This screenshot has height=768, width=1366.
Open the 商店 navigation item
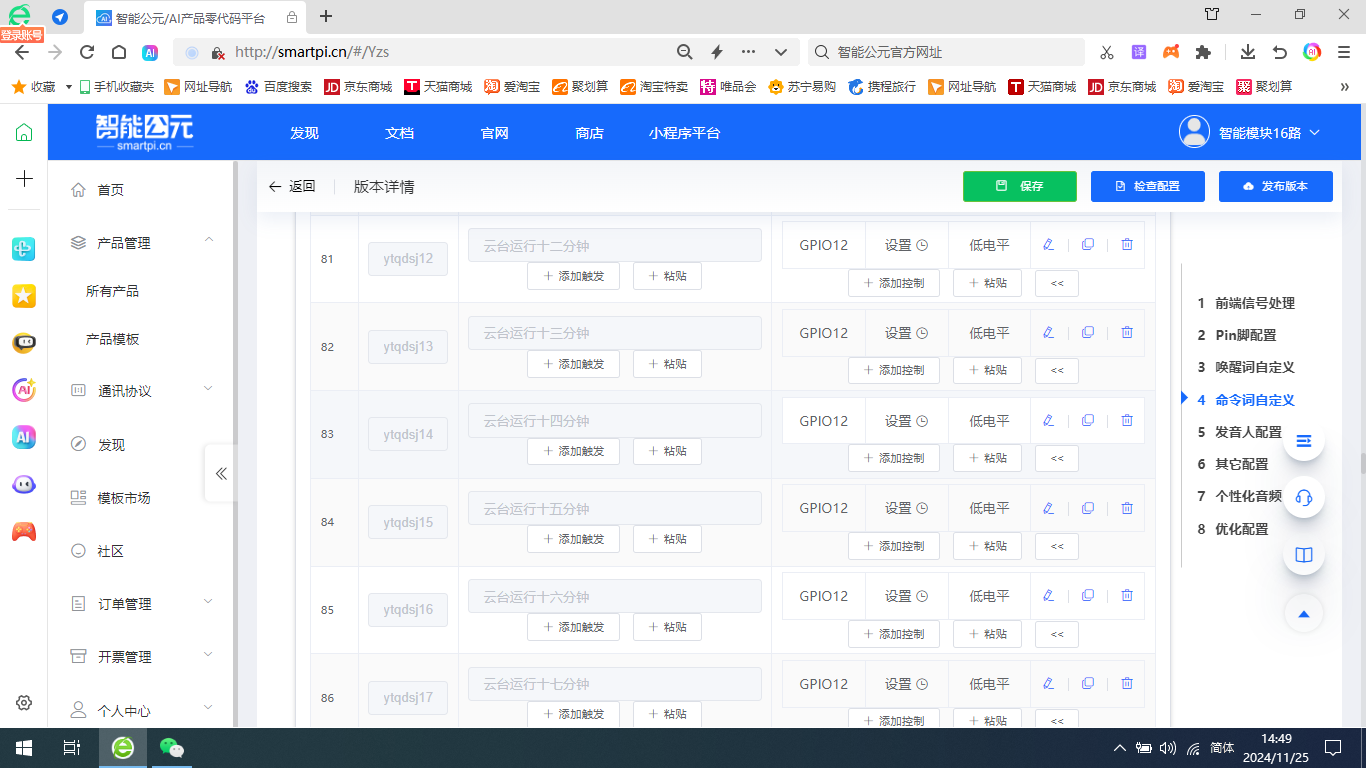(588, 131)
